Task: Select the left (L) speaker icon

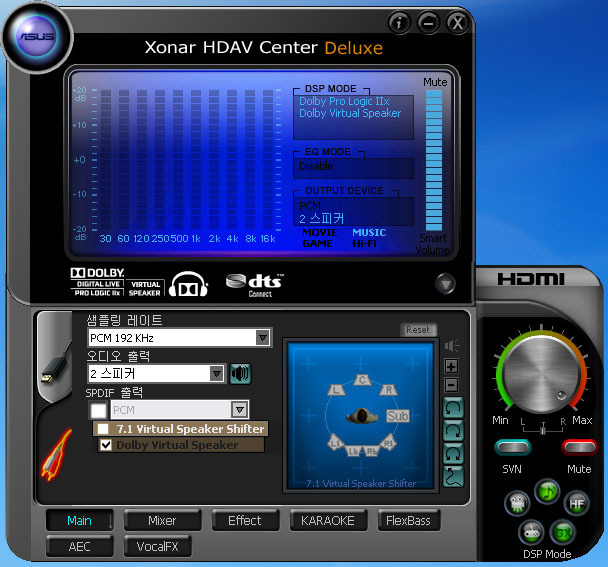Action: coord(336,389)
